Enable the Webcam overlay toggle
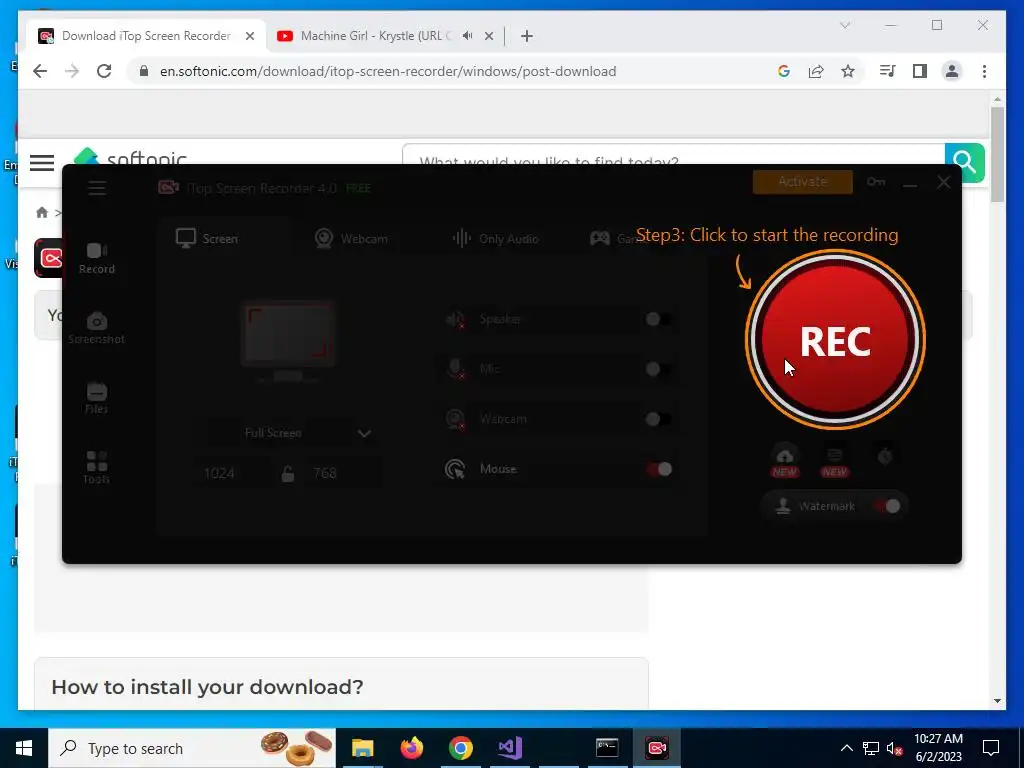 tap(658, 419)
